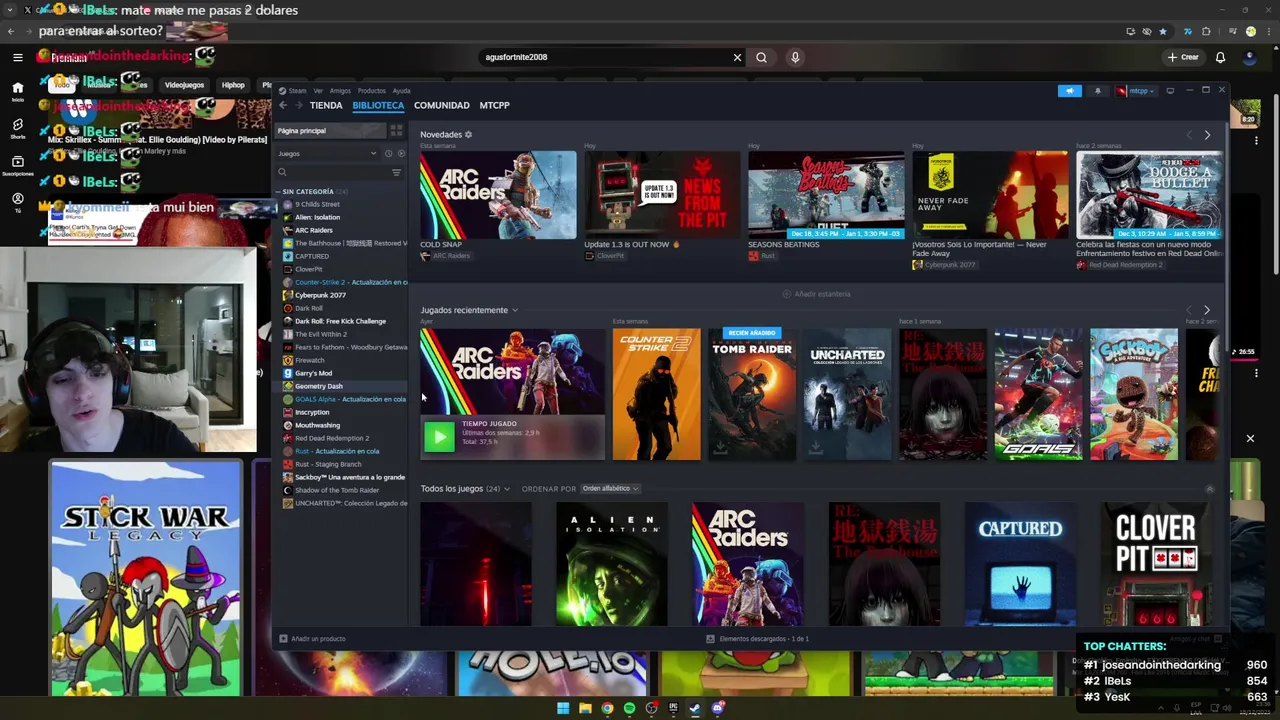The image size is (1280, 720).
Task: Open Novedades settings gear
Action: [468, 134]
